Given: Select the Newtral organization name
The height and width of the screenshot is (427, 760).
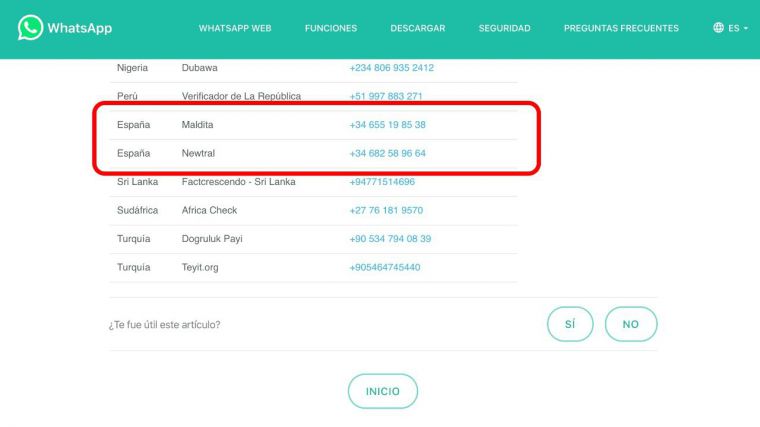Looking at the screenshot, I should click(x=198, y=153).
